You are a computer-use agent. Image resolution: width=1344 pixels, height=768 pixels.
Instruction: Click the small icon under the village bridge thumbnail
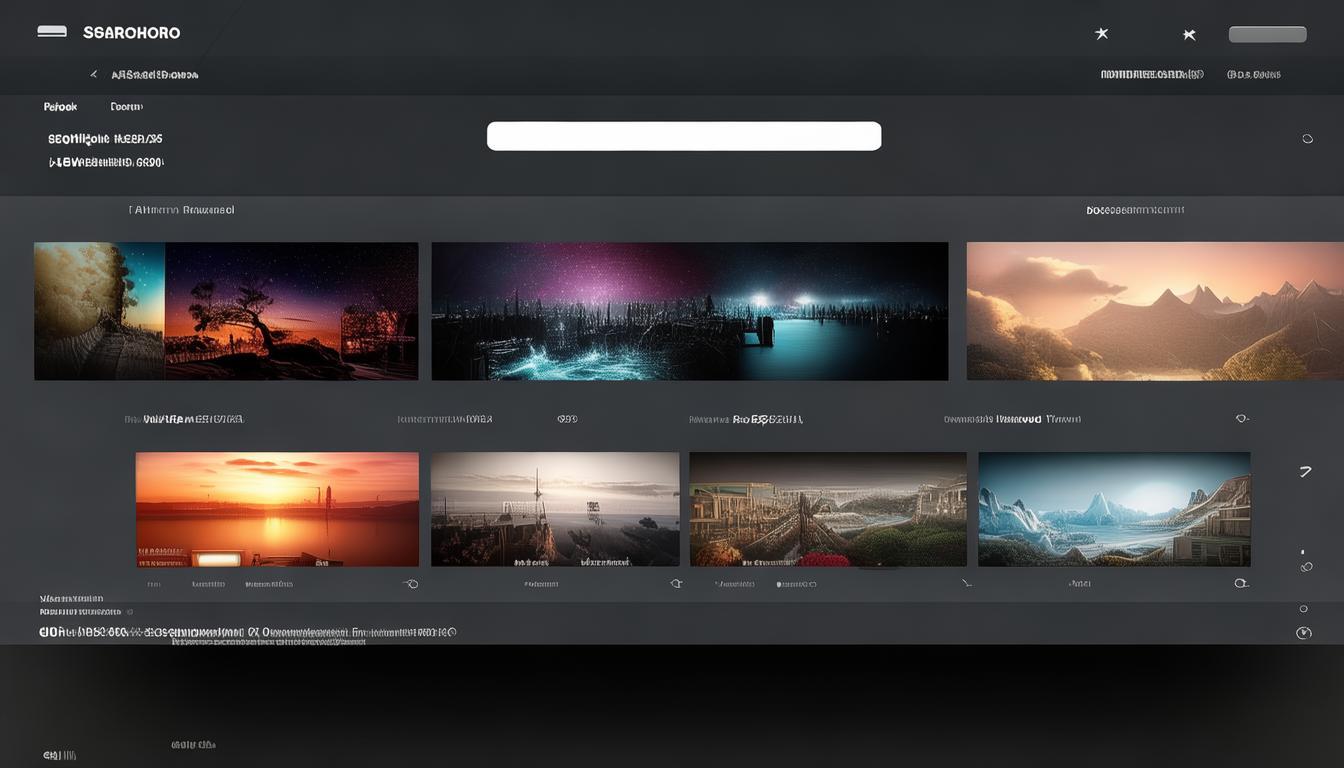pos(965,583)
